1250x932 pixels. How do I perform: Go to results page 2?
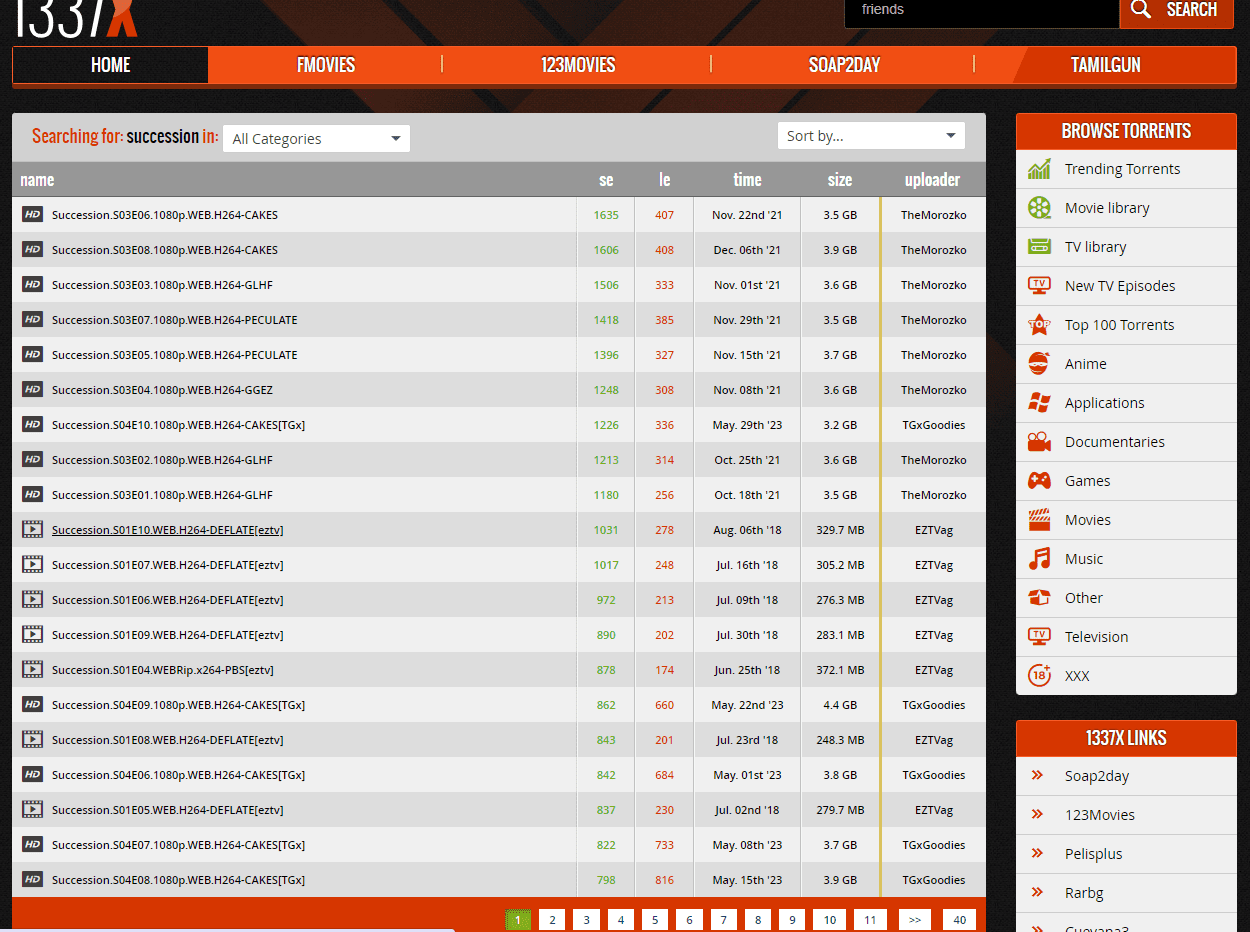click(551, 920)
